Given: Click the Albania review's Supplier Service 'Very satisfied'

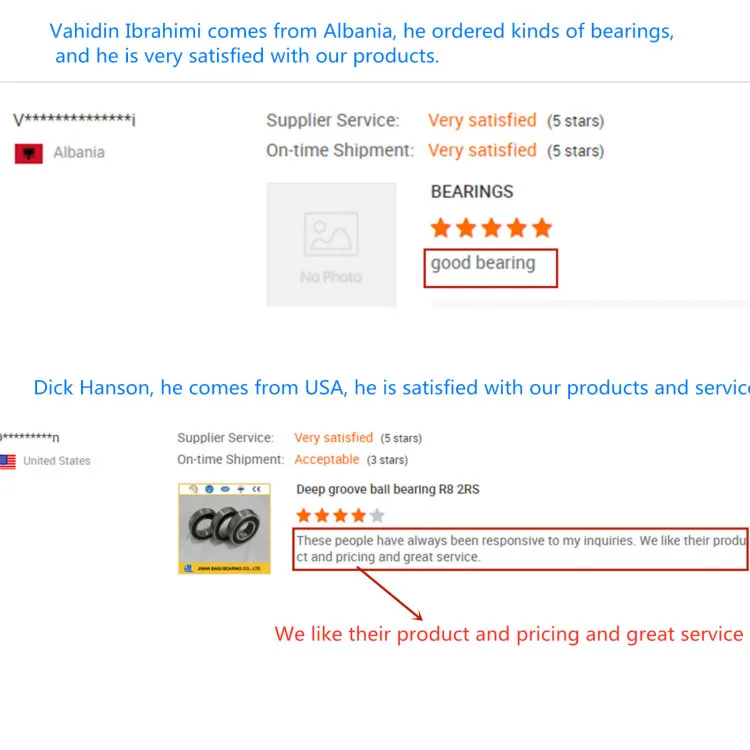Looking at the screenshot, I should (x=482, y=121).
